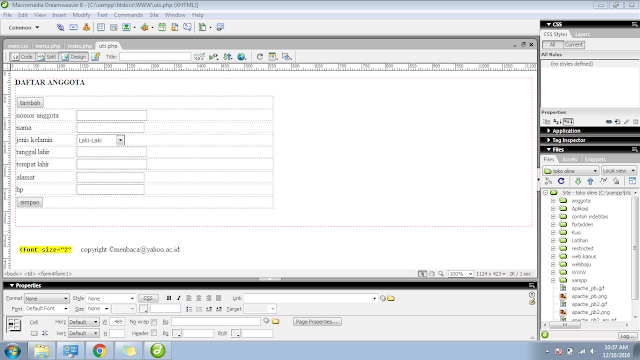This screenshot has width=640, height=360.
Task: Insert a named anchor icon
Action: (86, 27)
